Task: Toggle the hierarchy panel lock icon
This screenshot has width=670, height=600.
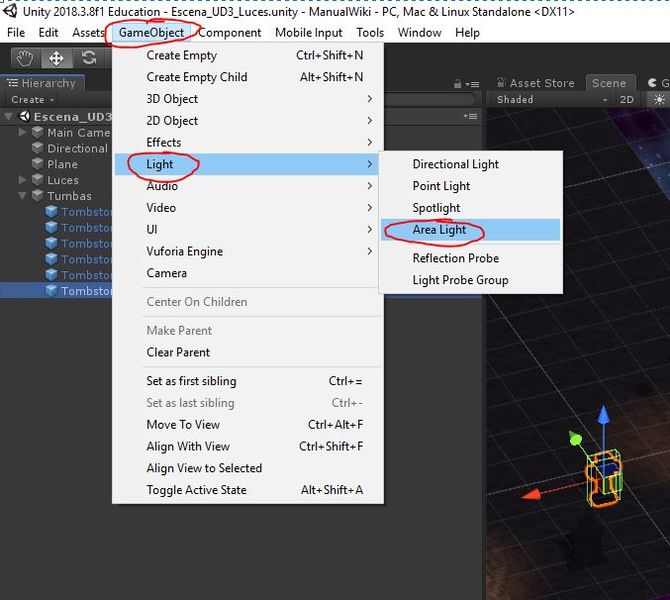Action: point(457,84)
